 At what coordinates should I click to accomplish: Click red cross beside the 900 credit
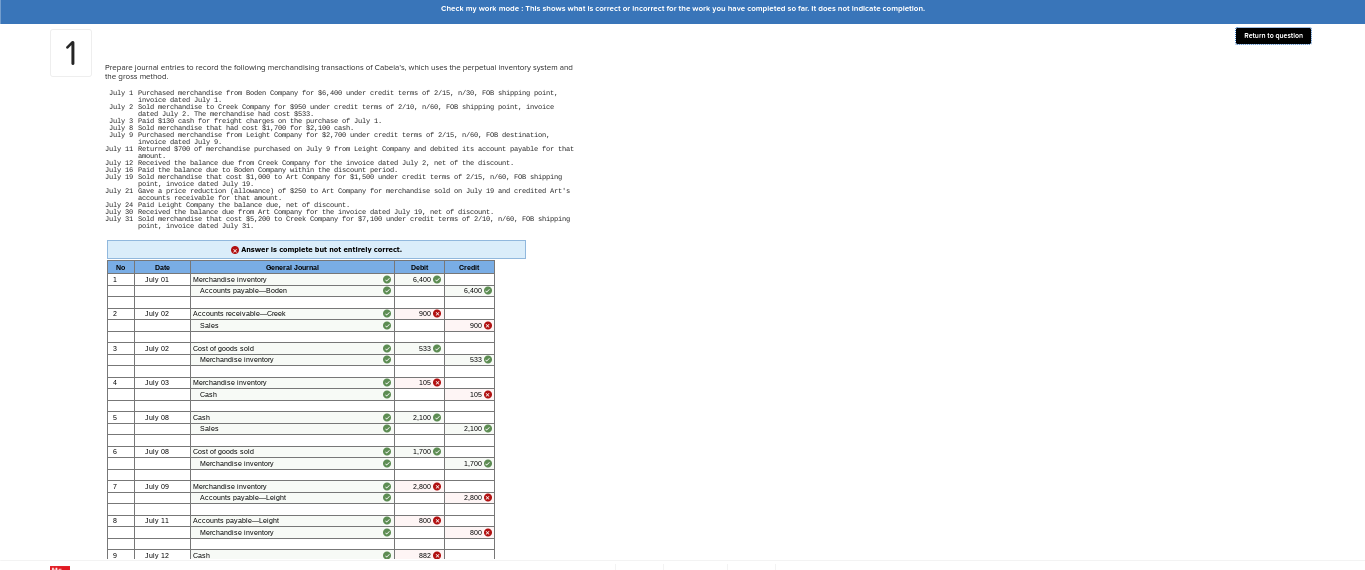click(488, 325)
